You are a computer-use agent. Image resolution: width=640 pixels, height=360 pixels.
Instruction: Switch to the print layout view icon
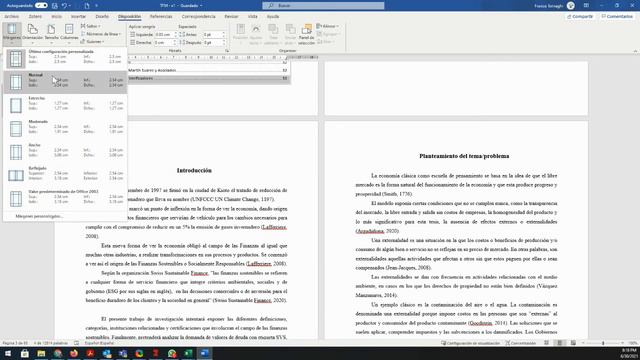coord(560,343)
